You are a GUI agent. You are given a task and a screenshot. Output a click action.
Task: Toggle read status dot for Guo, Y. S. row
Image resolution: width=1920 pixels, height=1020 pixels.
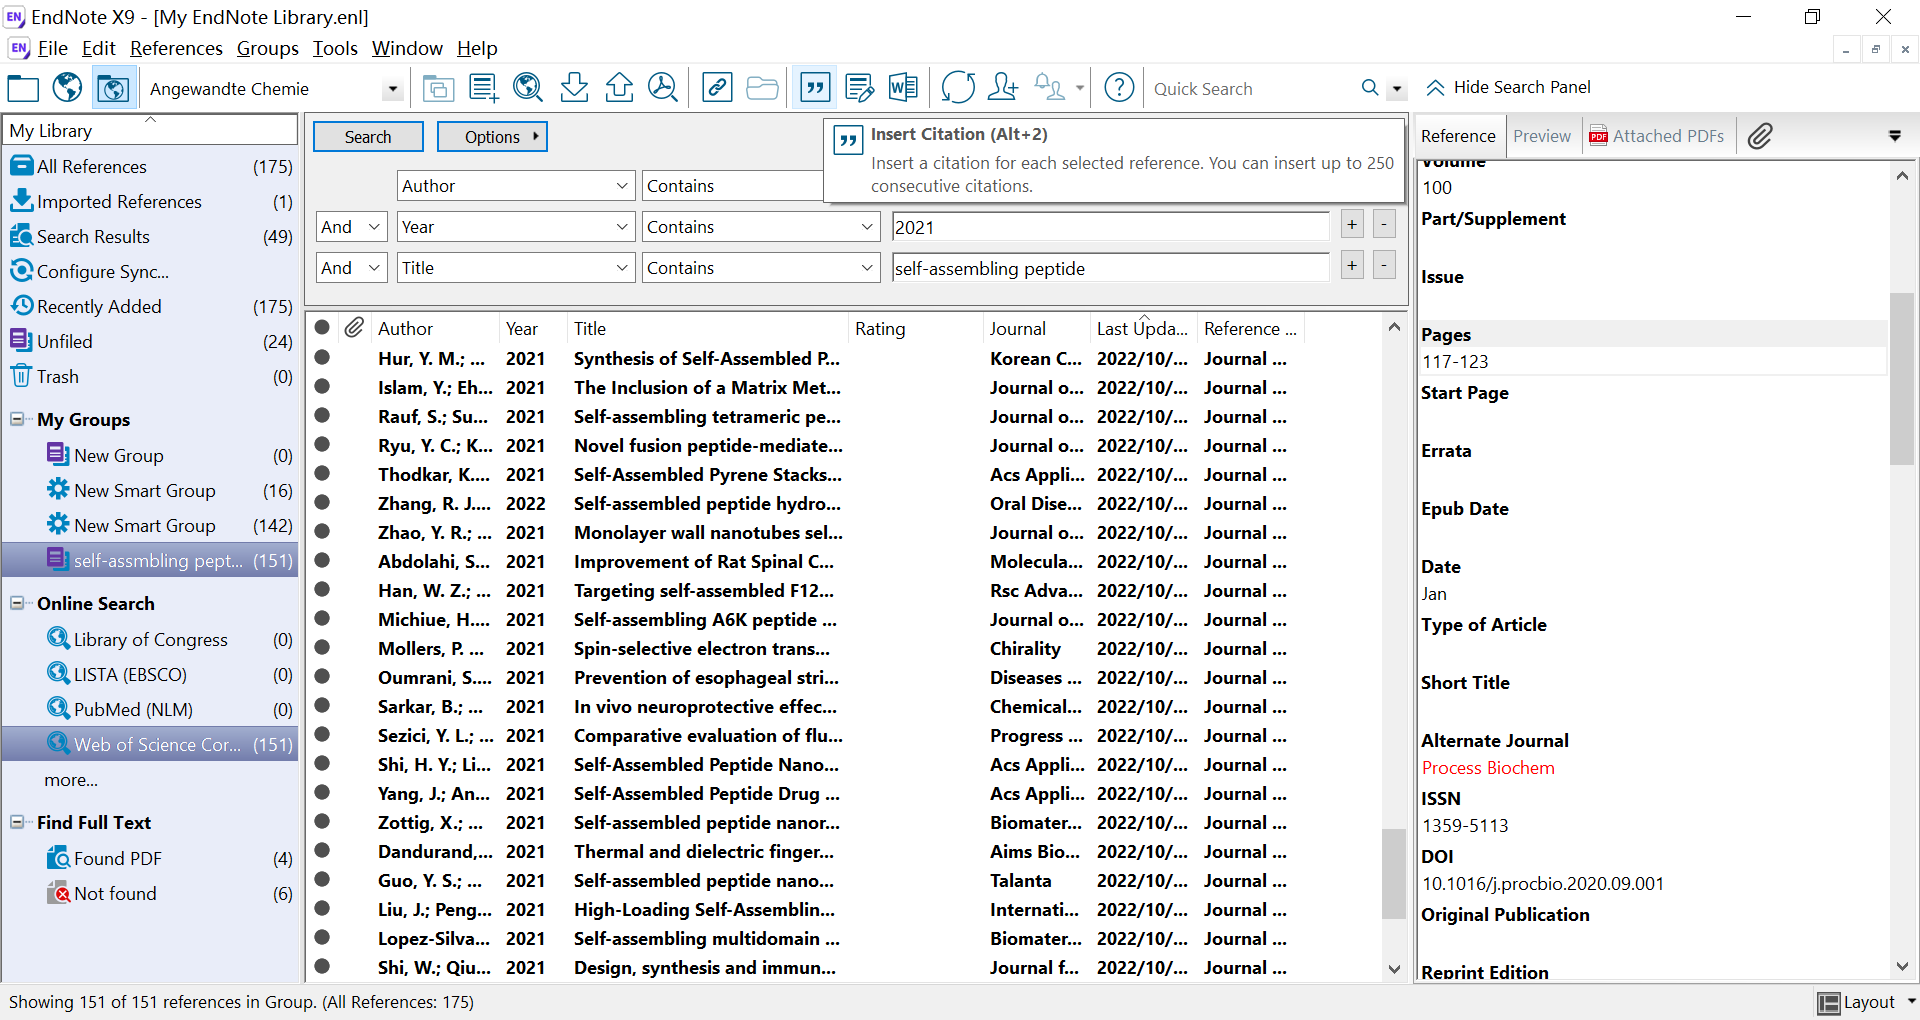pyautogui.click(x=322, y=879)
